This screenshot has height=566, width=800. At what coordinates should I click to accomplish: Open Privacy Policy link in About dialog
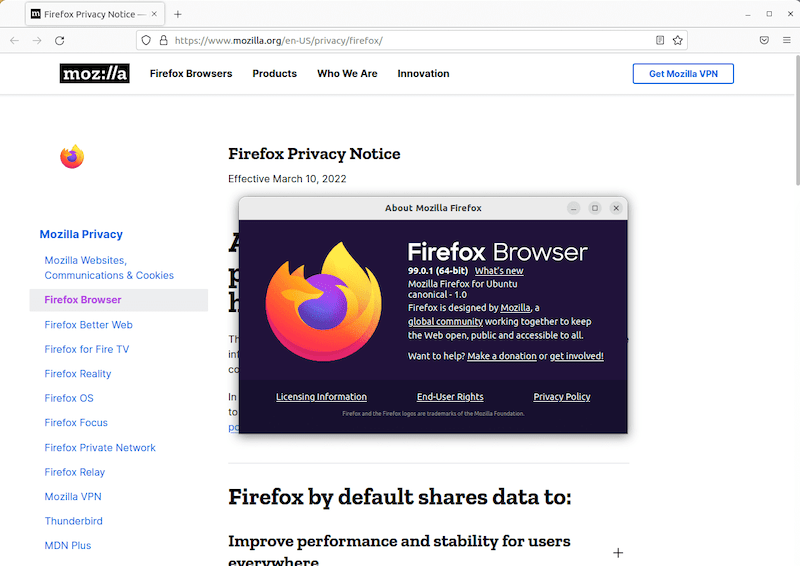click(562, 397)
